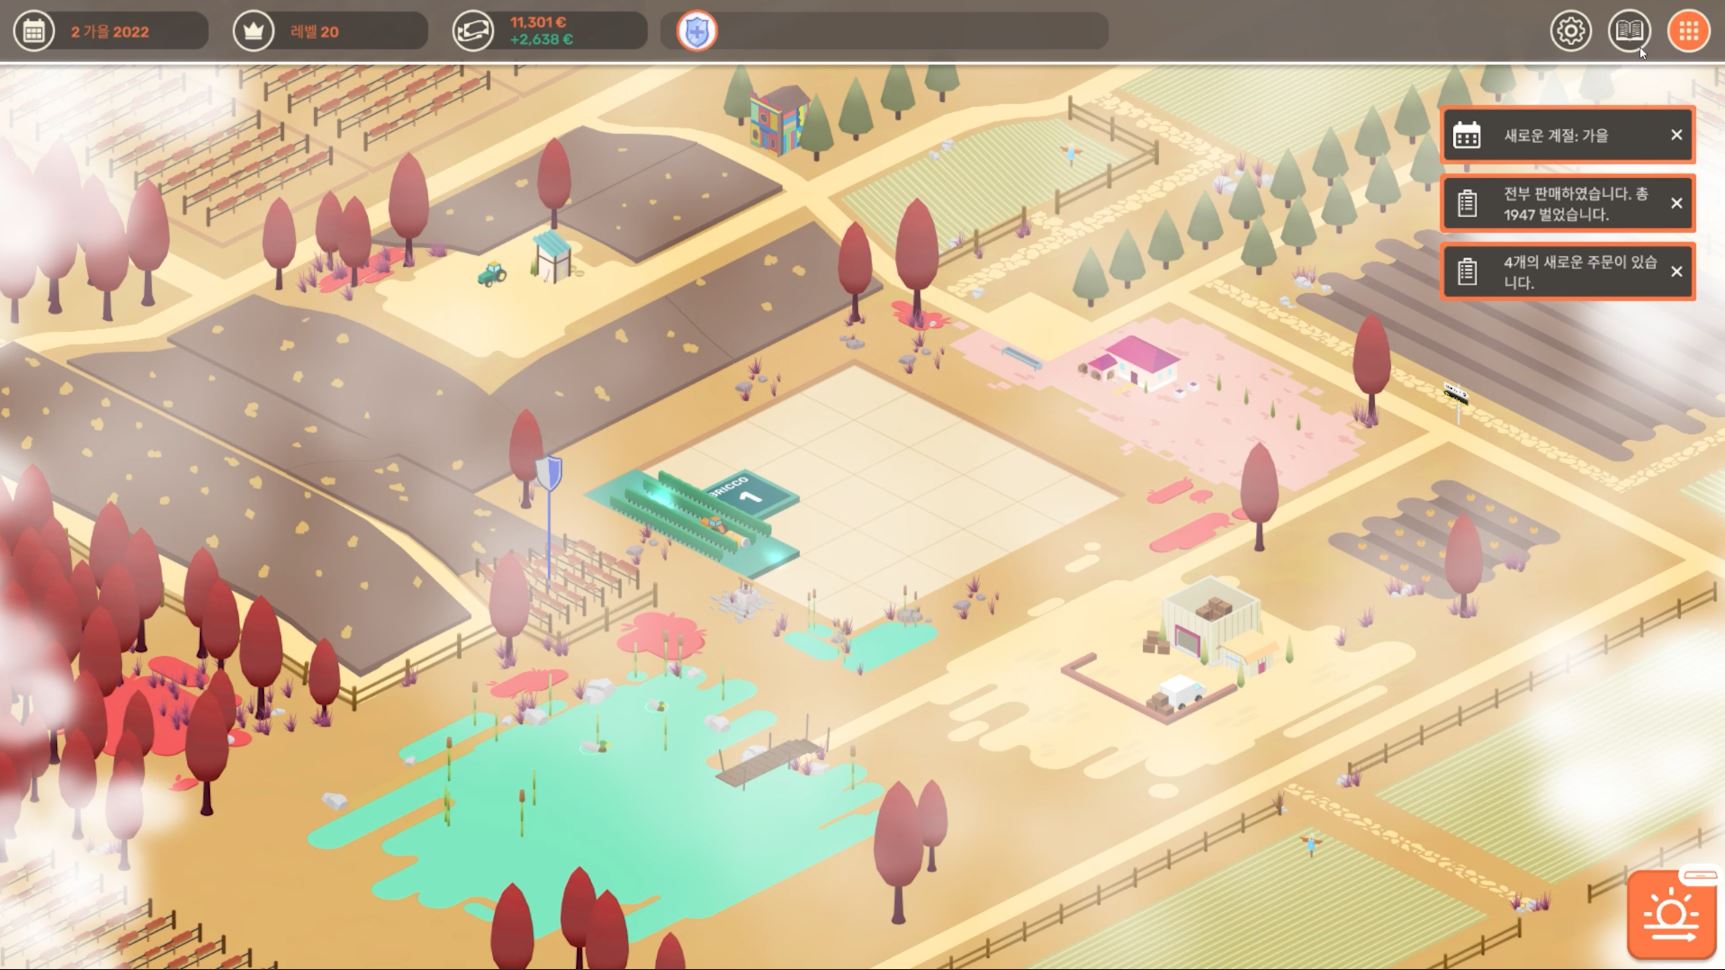1725x970 pixels.
Task: Open the 4 new orders notification
Action: pos(1567,271)
